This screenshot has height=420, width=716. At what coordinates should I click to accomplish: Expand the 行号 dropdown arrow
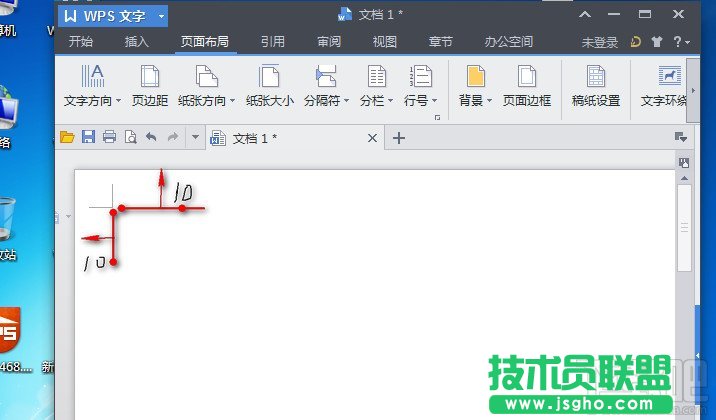point(434,100)
